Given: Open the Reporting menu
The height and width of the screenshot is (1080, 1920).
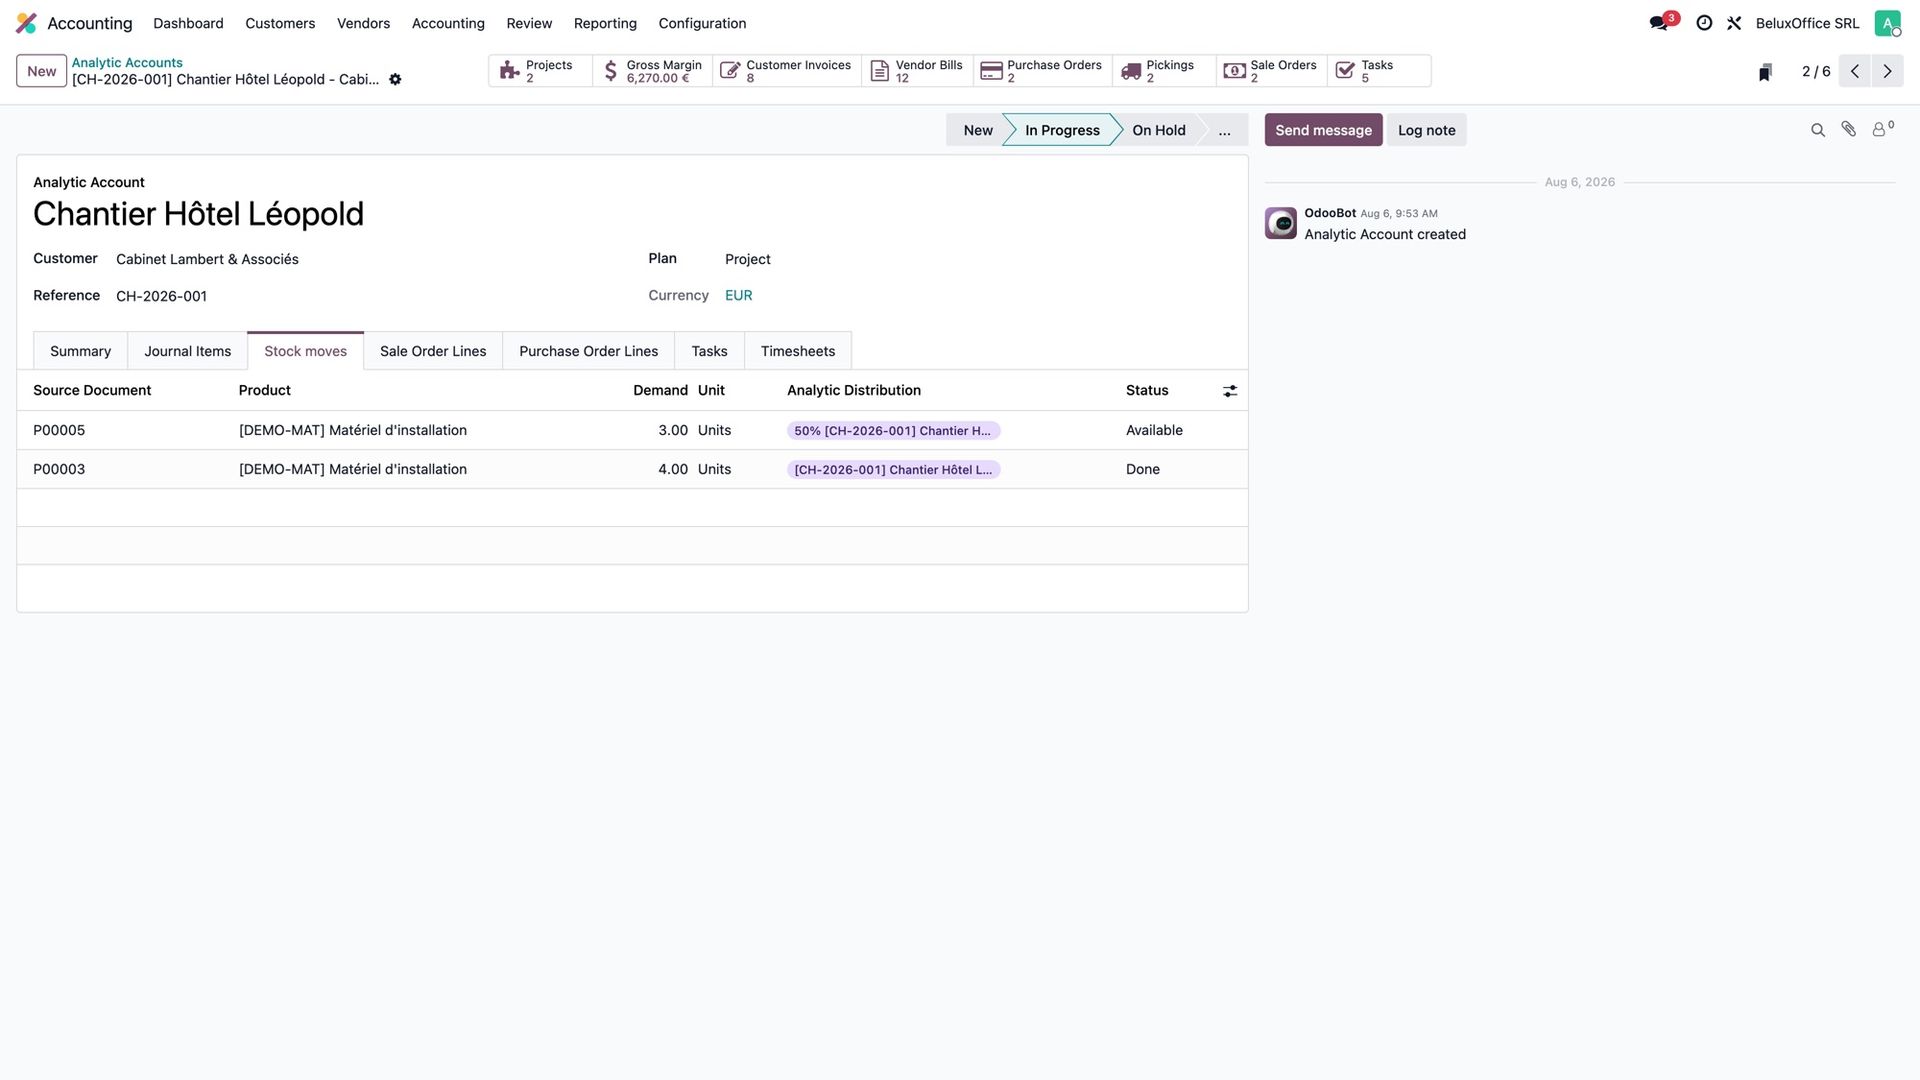Looking at the screenshot, I should (x=605, y=23).
